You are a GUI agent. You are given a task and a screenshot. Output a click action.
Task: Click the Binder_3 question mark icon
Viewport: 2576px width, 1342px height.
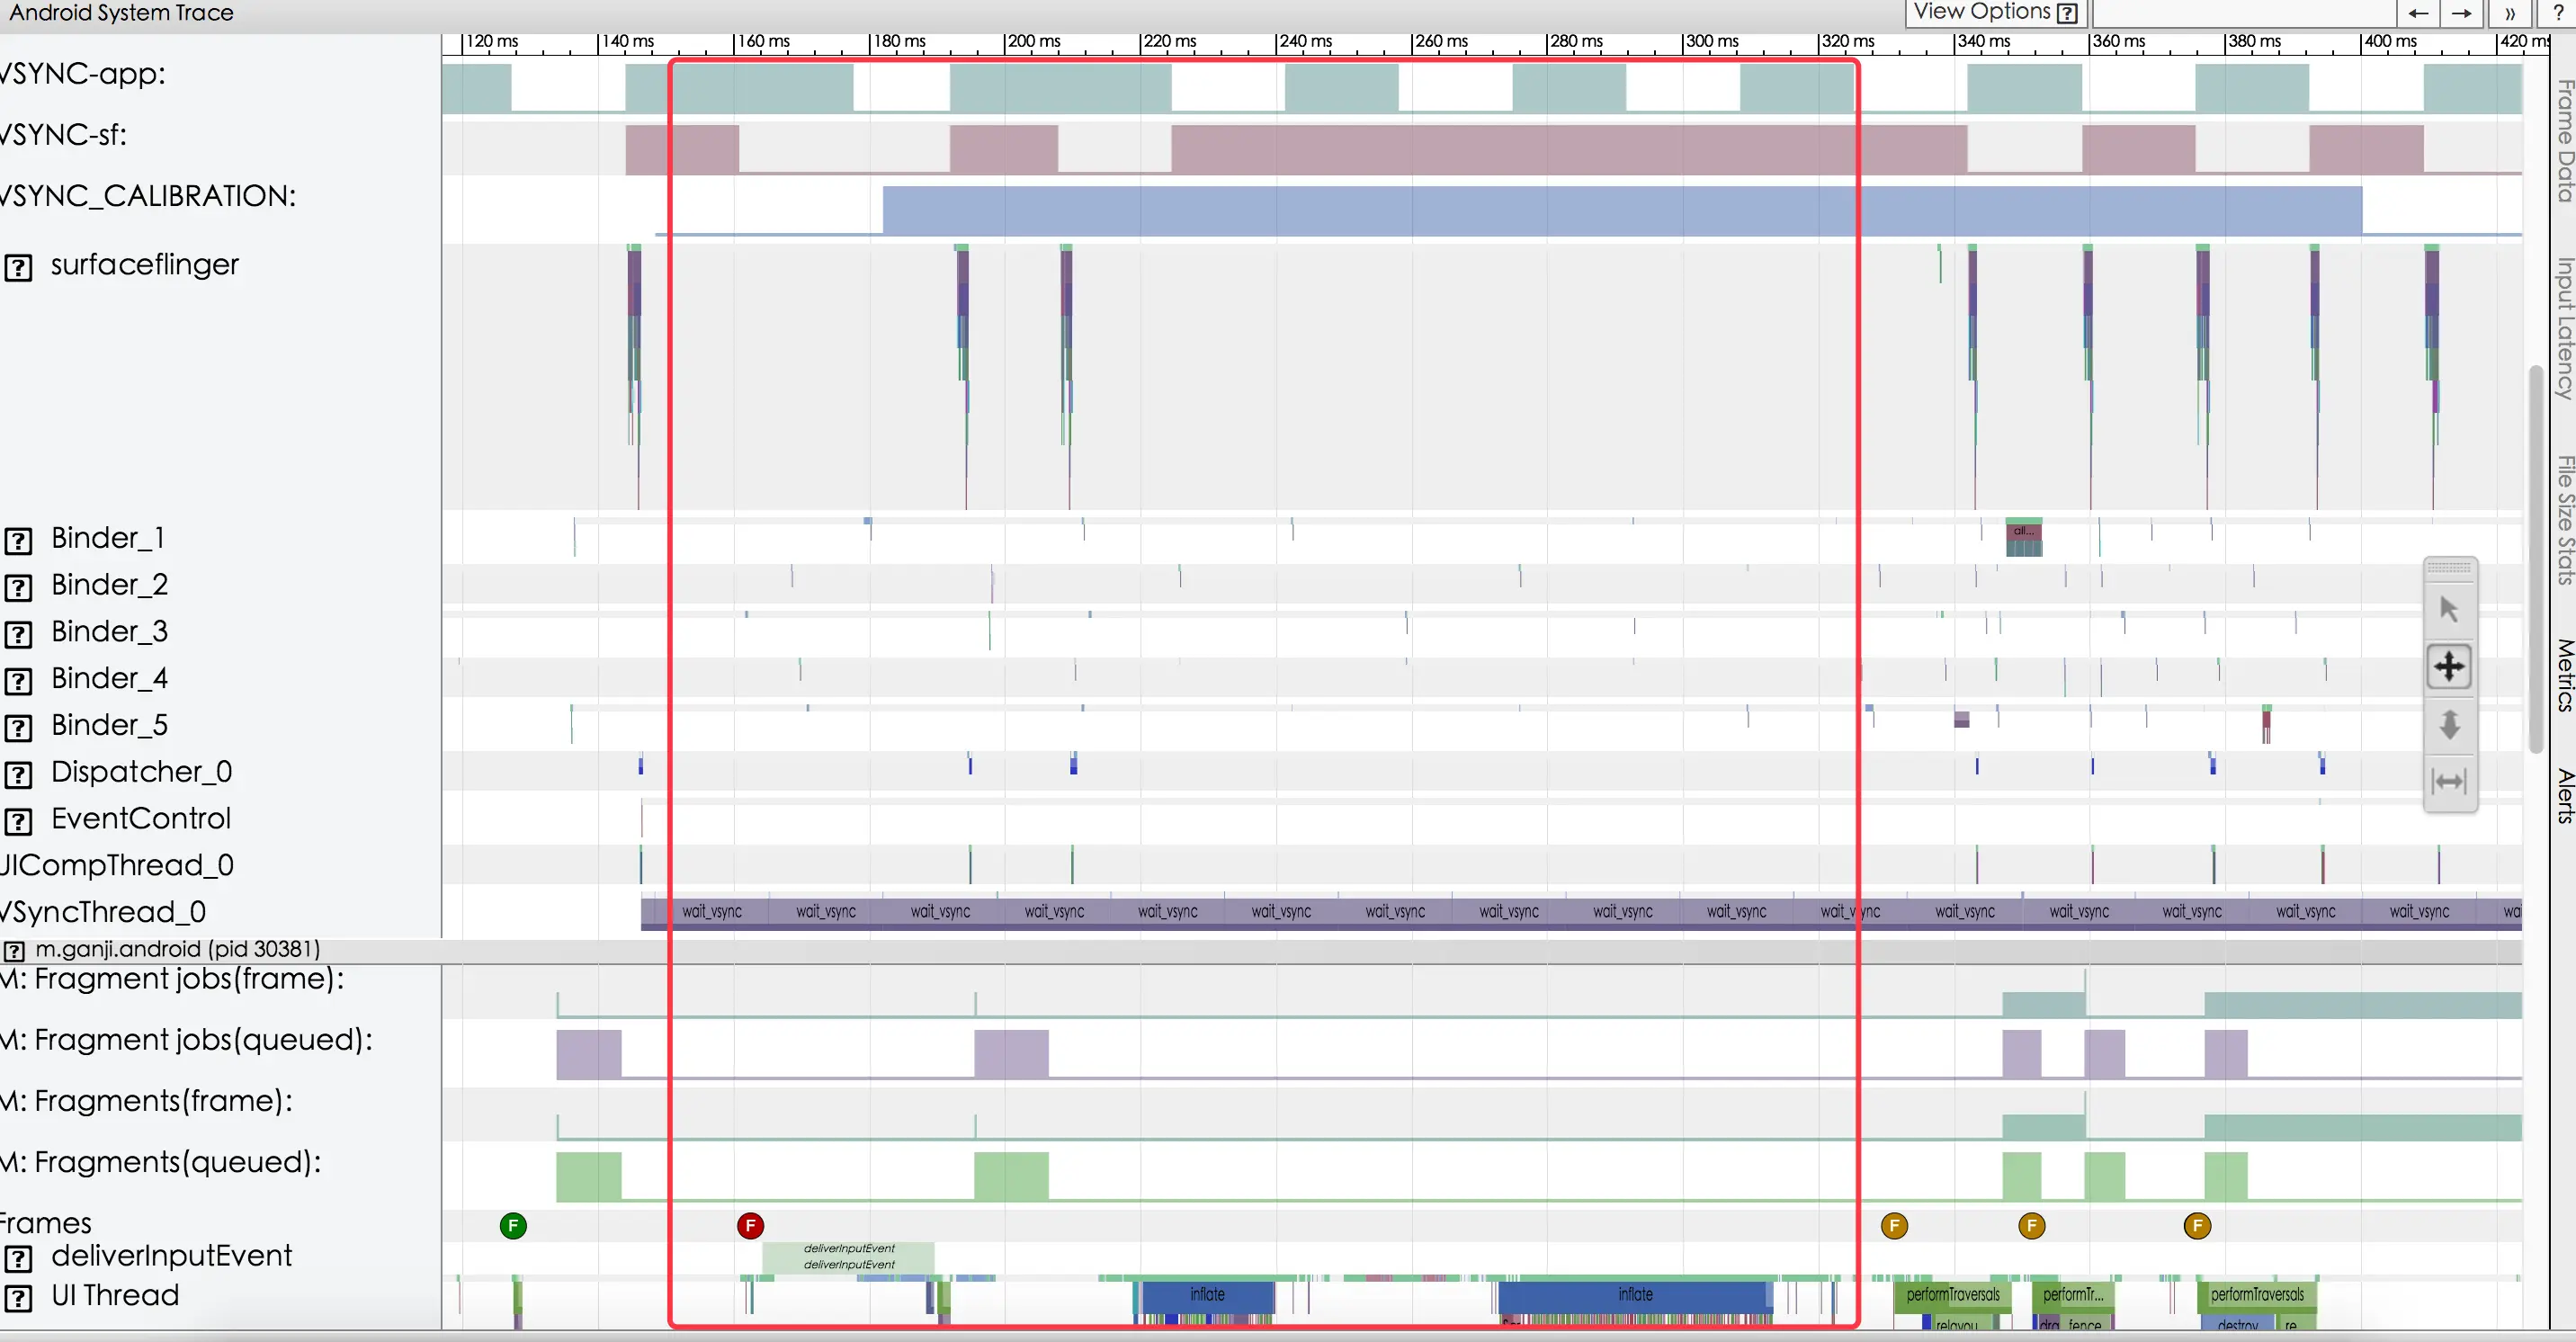tap(19, 633)
